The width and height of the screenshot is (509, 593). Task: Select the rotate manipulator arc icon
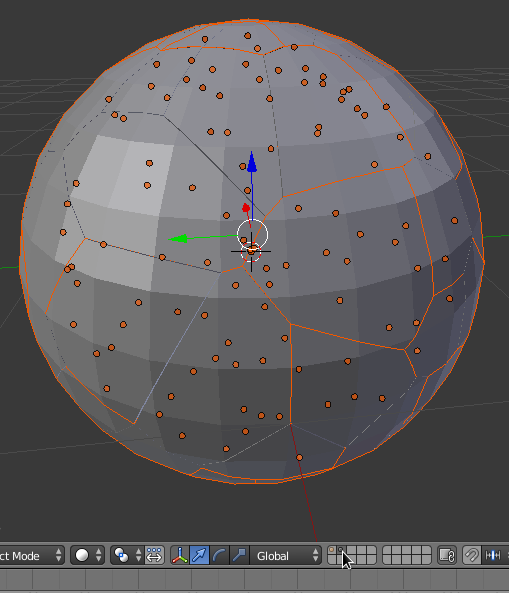pos(219,556)
